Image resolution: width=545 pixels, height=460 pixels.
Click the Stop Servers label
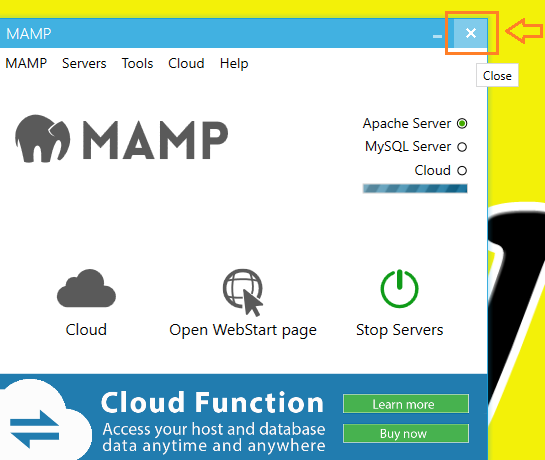tap(400, 330)
